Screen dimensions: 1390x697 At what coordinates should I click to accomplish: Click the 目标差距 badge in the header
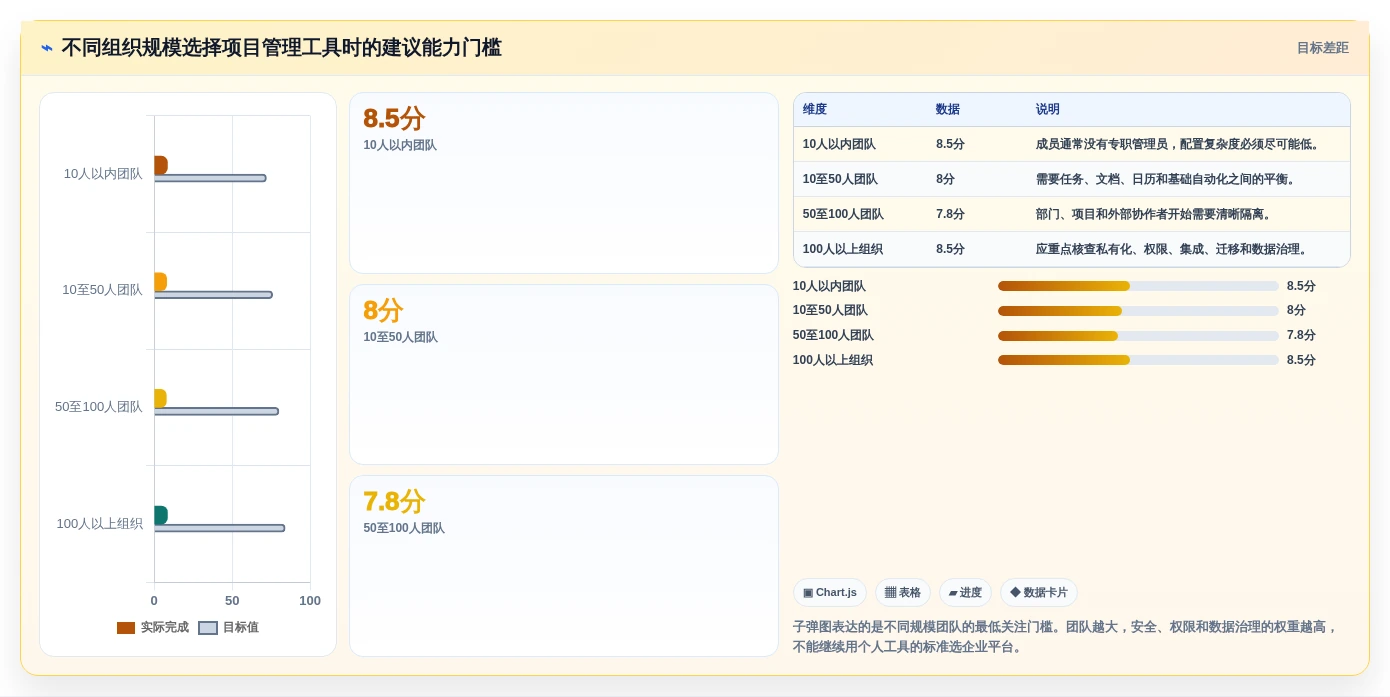pyautogui.click(x=1322, y=48)
